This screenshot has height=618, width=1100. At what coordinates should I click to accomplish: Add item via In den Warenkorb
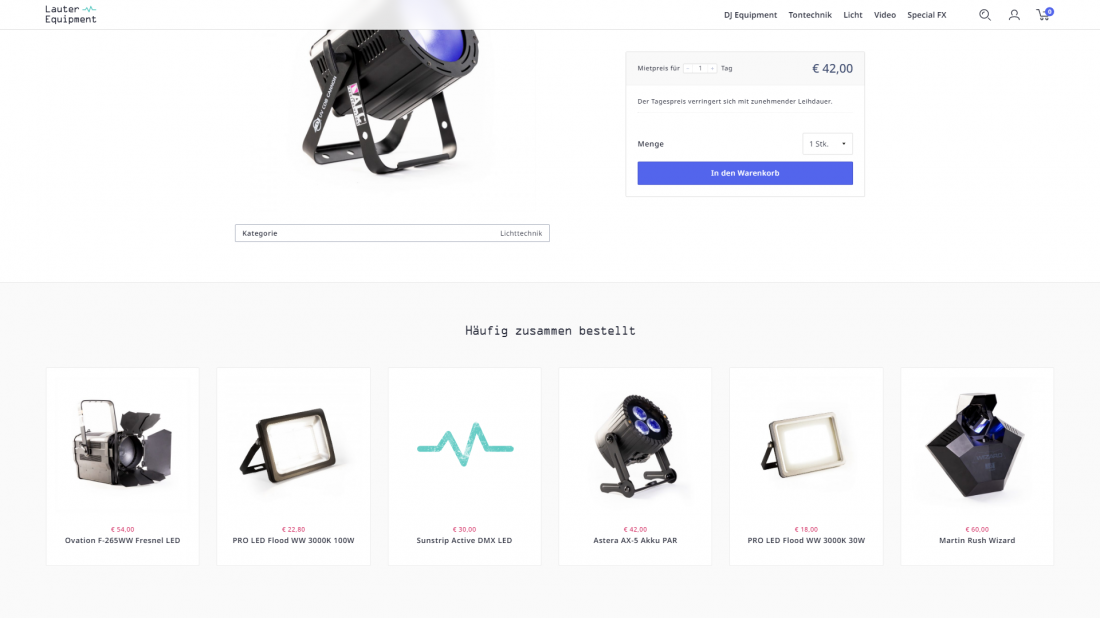click(745, 173)
